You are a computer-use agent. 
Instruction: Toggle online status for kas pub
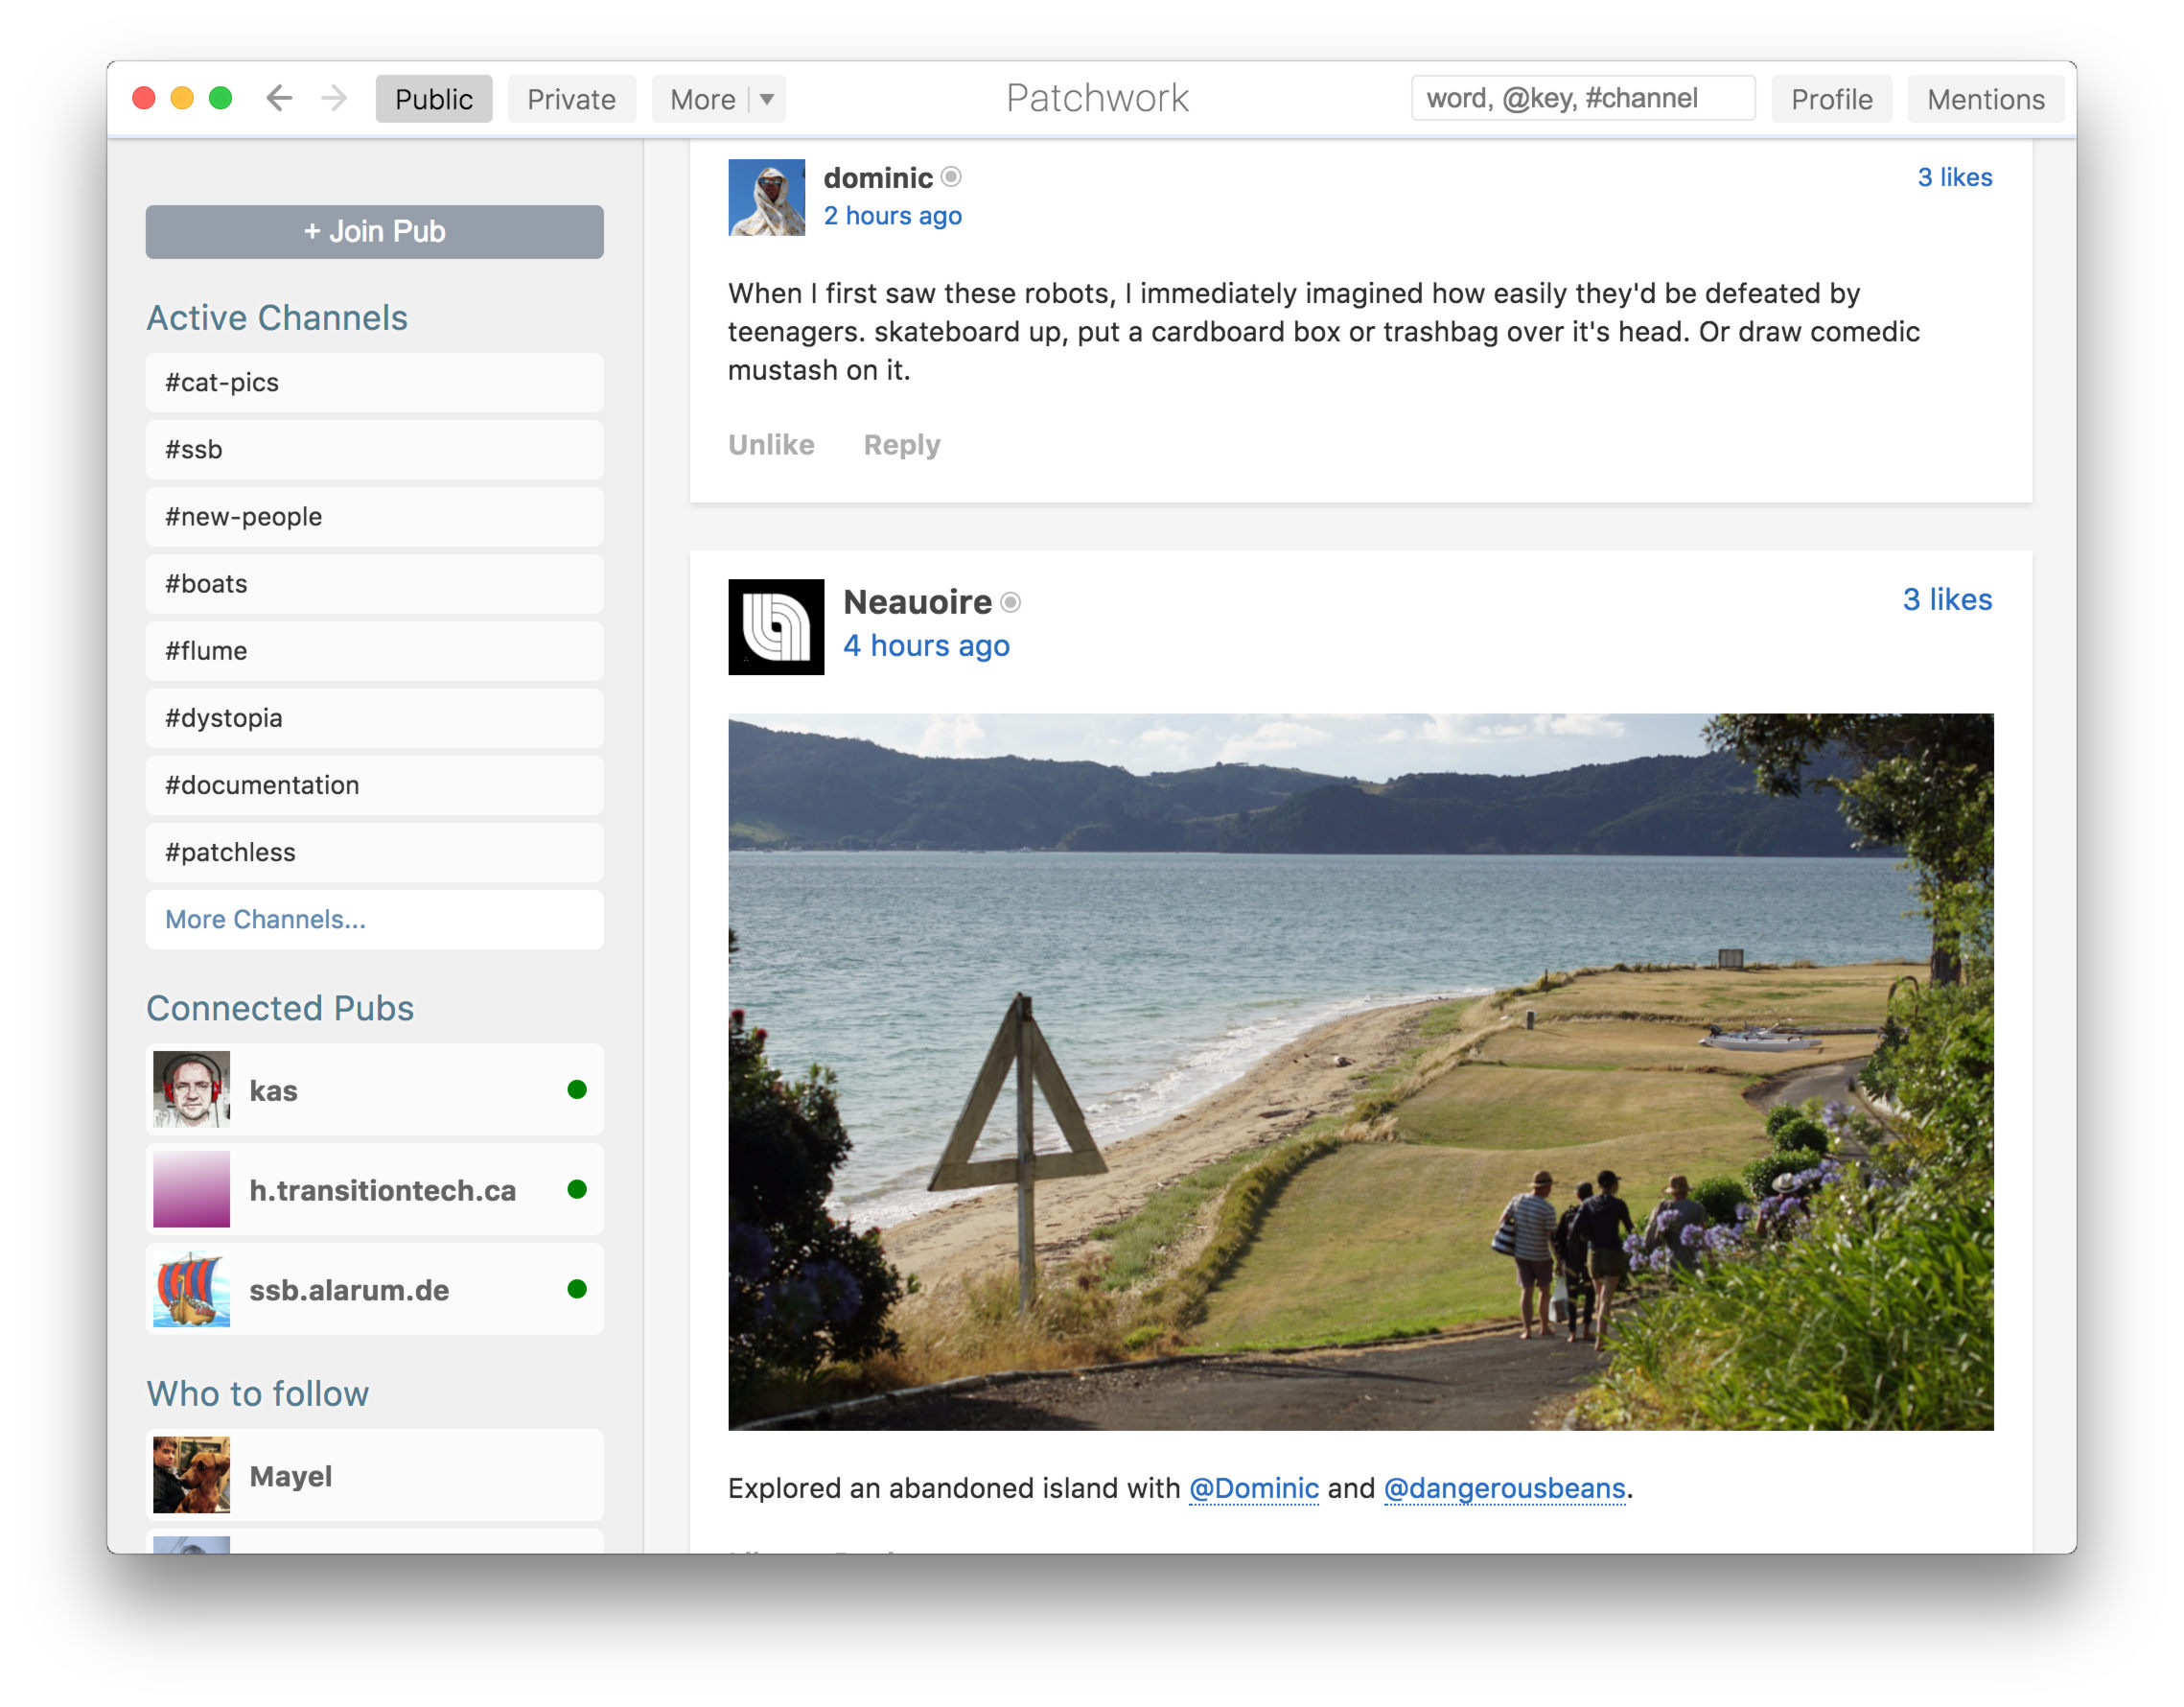coord(578,1090)
